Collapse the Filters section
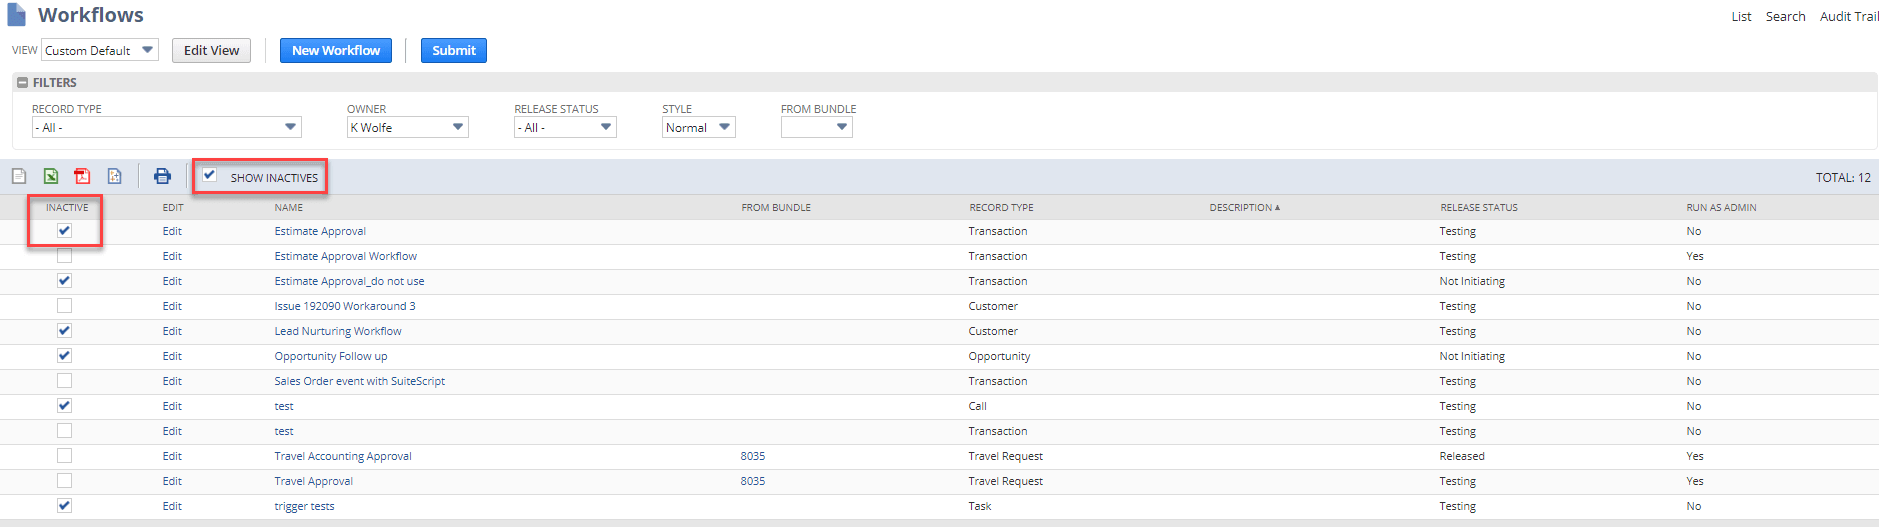The image size is (1879, 527). click(22, 83)
